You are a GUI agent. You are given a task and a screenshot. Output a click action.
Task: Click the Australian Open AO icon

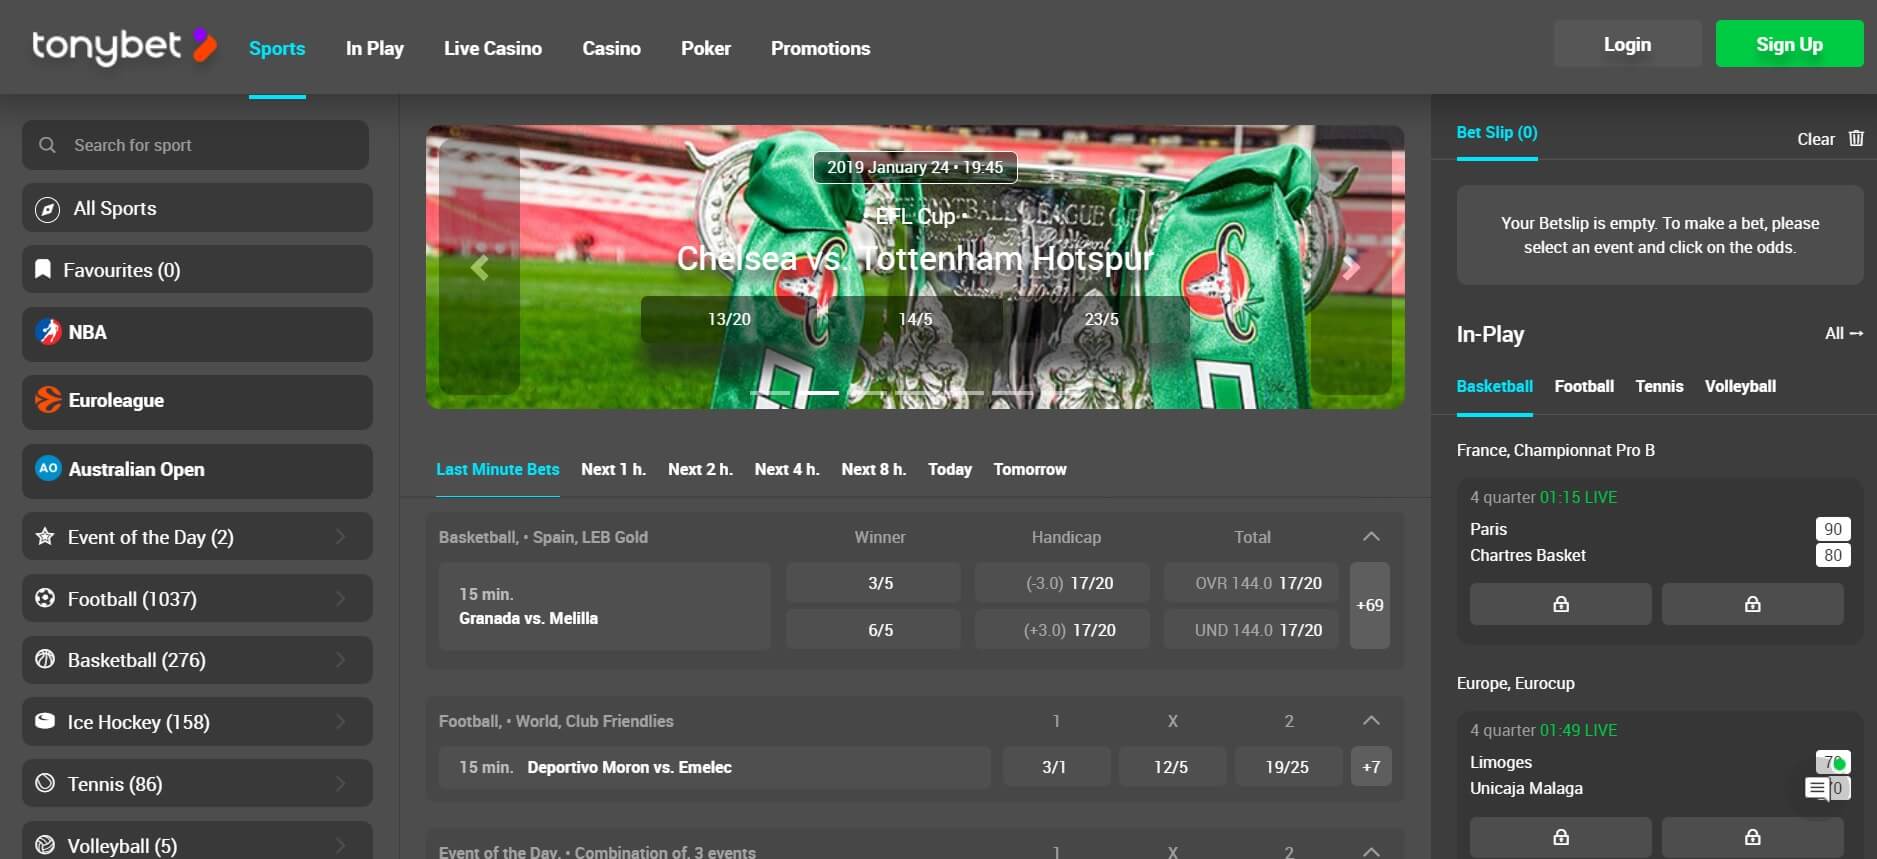pos(48,468)
